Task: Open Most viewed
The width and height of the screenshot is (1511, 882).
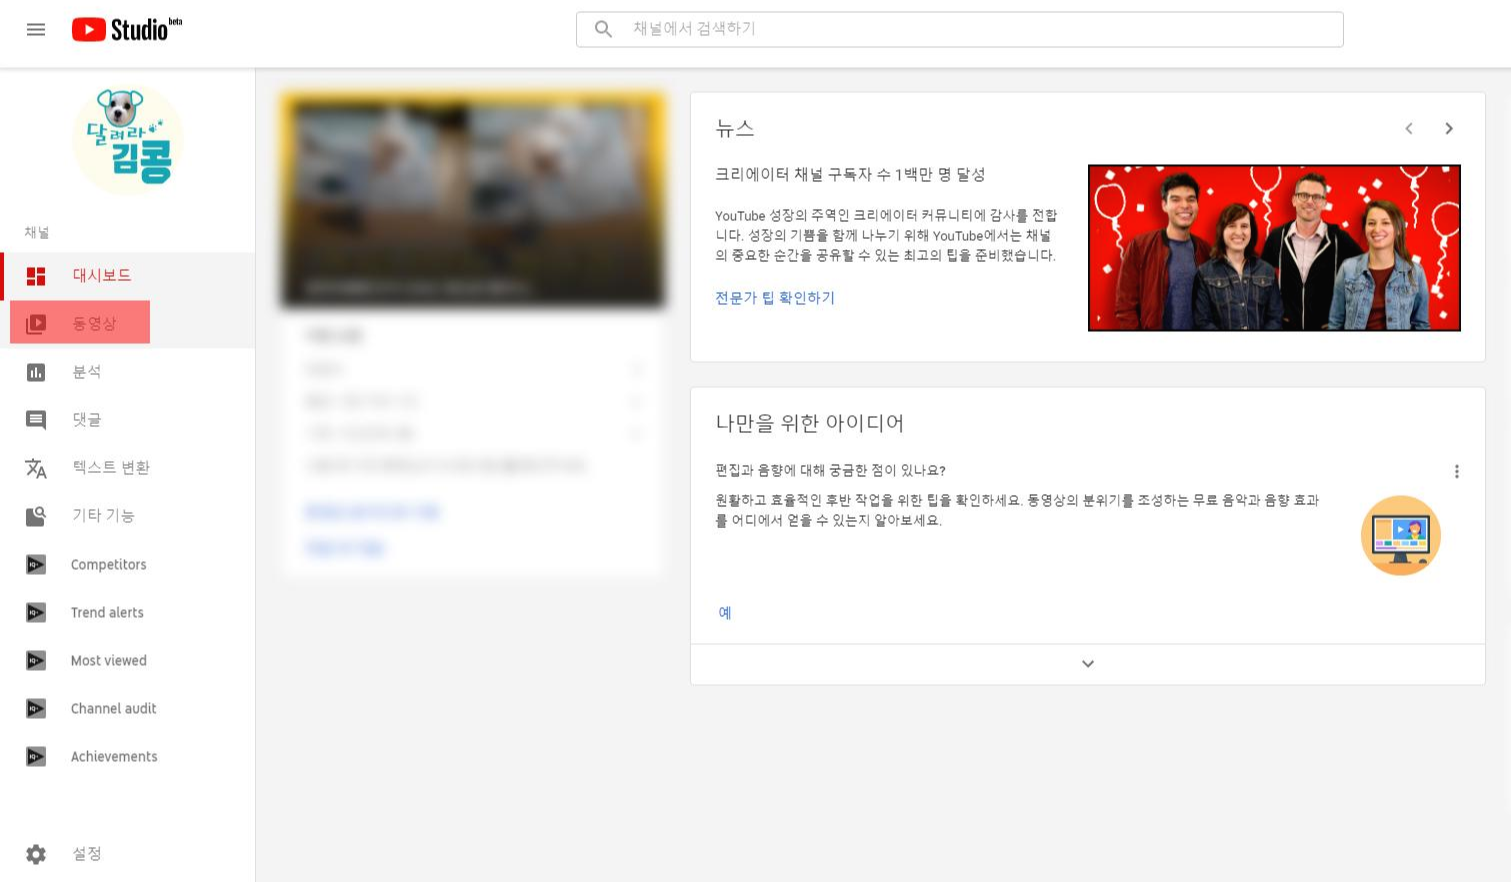Action: (109, 660)
